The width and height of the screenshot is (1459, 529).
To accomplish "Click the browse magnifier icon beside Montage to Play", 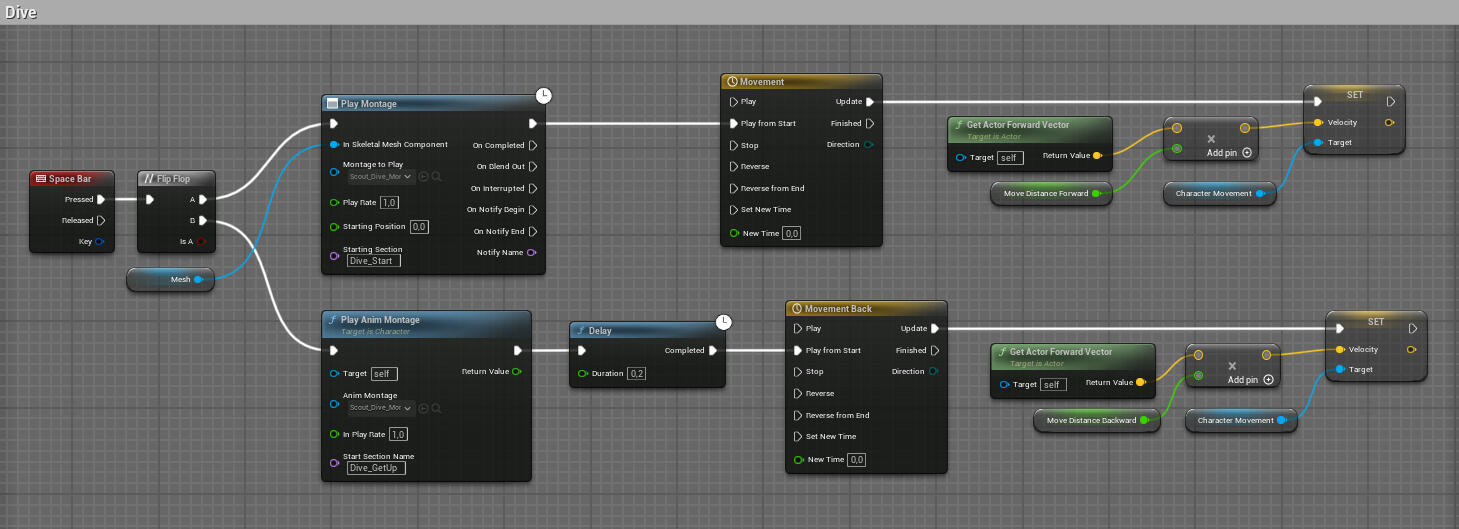I will point(436,177).
